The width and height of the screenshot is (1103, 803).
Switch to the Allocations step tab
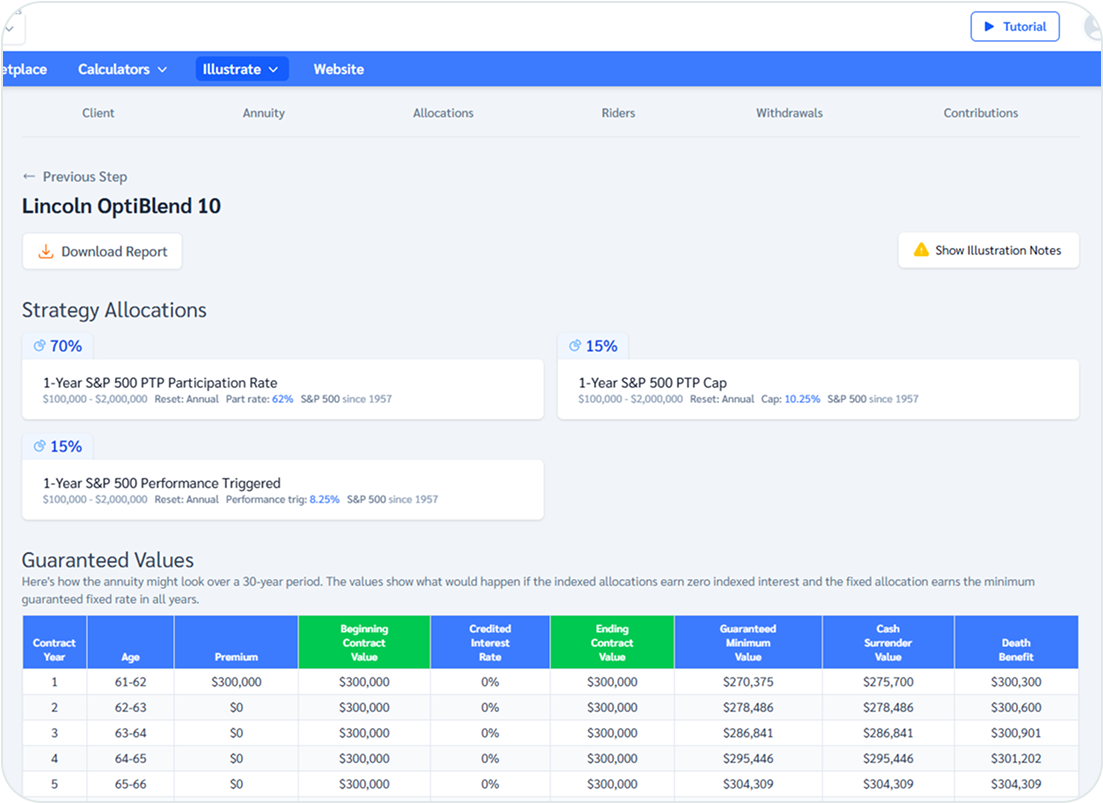[443, 113]
